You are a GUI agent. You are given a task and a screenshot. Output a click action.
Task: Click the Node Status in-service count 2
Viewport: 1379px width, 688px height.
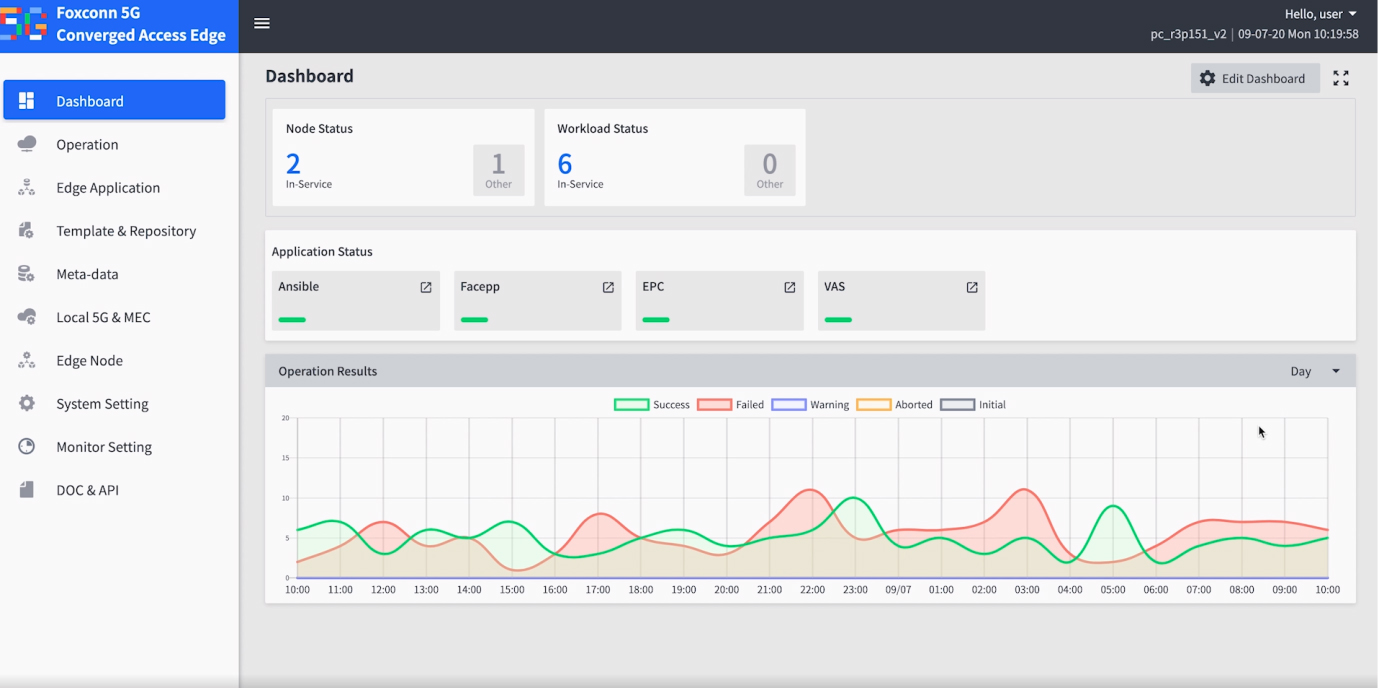pos(293,163)
